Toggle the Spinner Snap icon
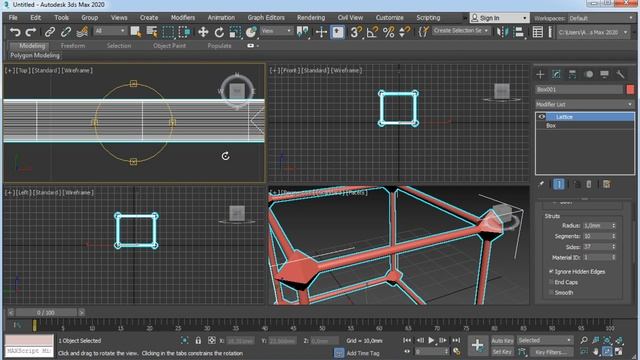 pos(404,32)
